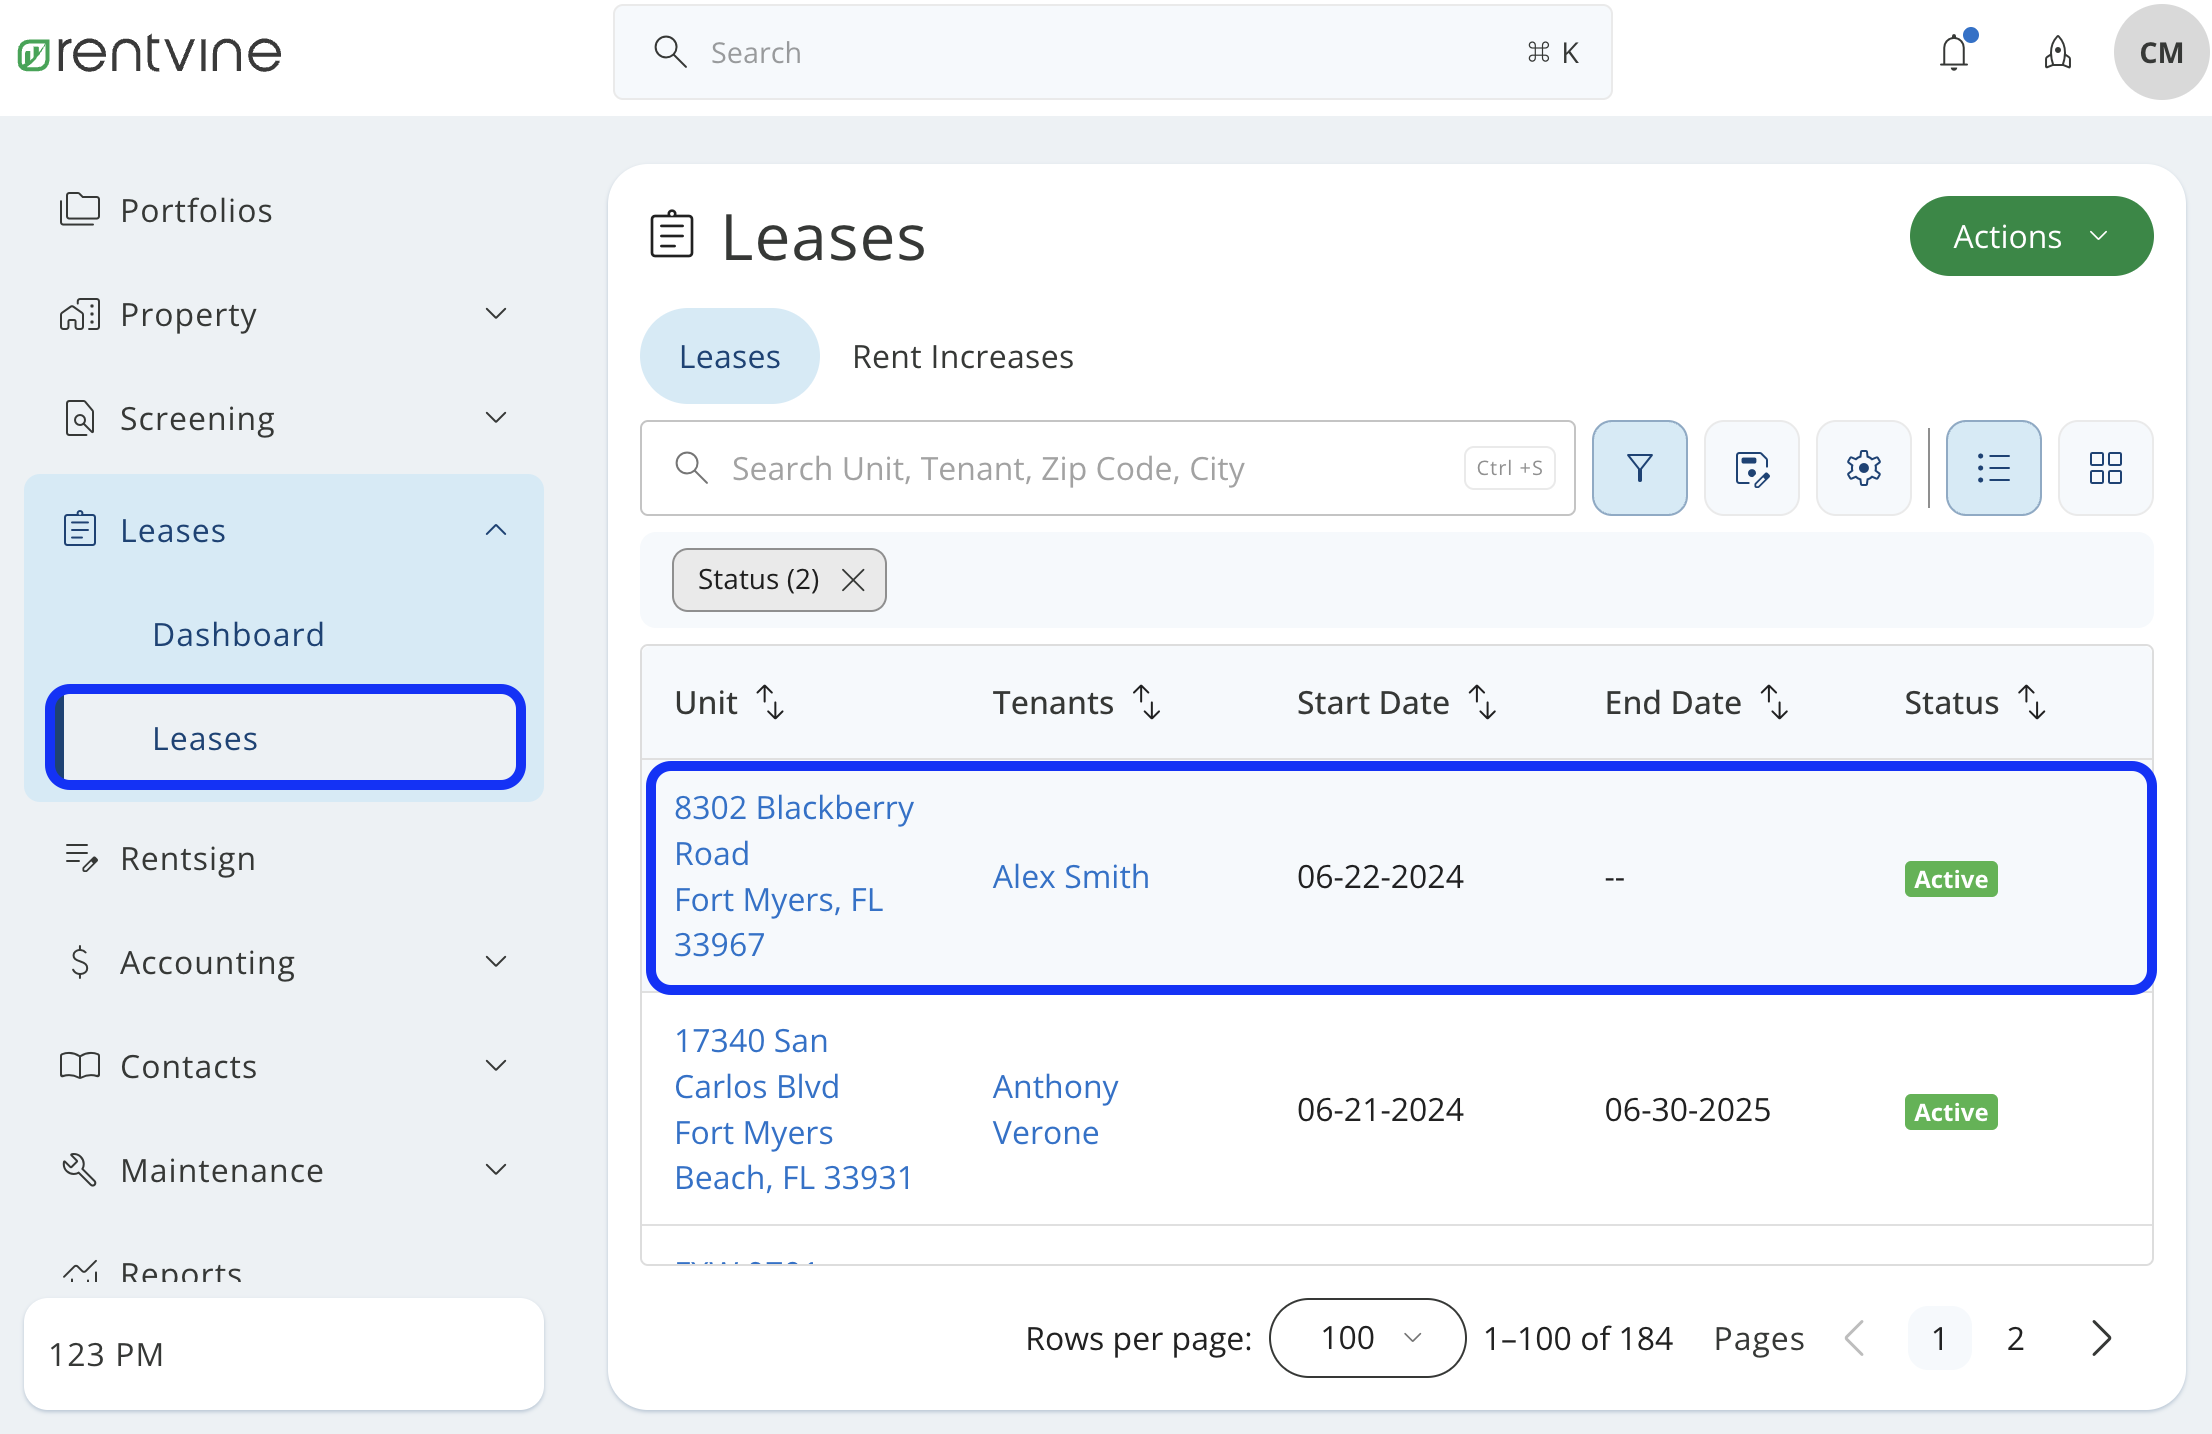Open the table column settings gear
The image size is (2212, 1434).
tap(1863, 467)
